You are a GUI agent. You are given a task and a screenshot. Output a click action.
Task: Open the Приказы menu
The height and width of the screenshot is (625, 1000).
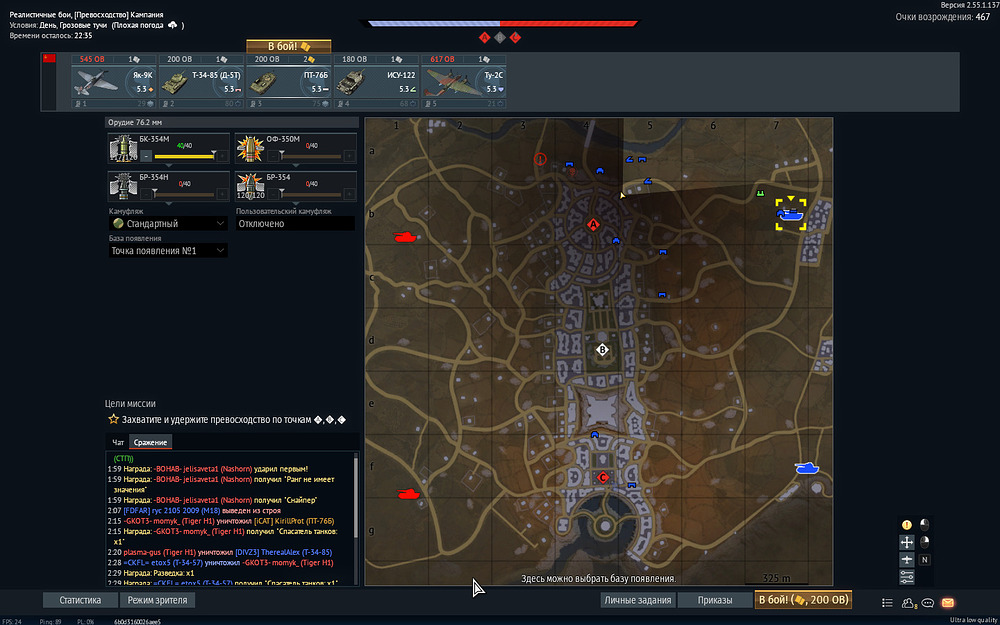pos(715,600)
